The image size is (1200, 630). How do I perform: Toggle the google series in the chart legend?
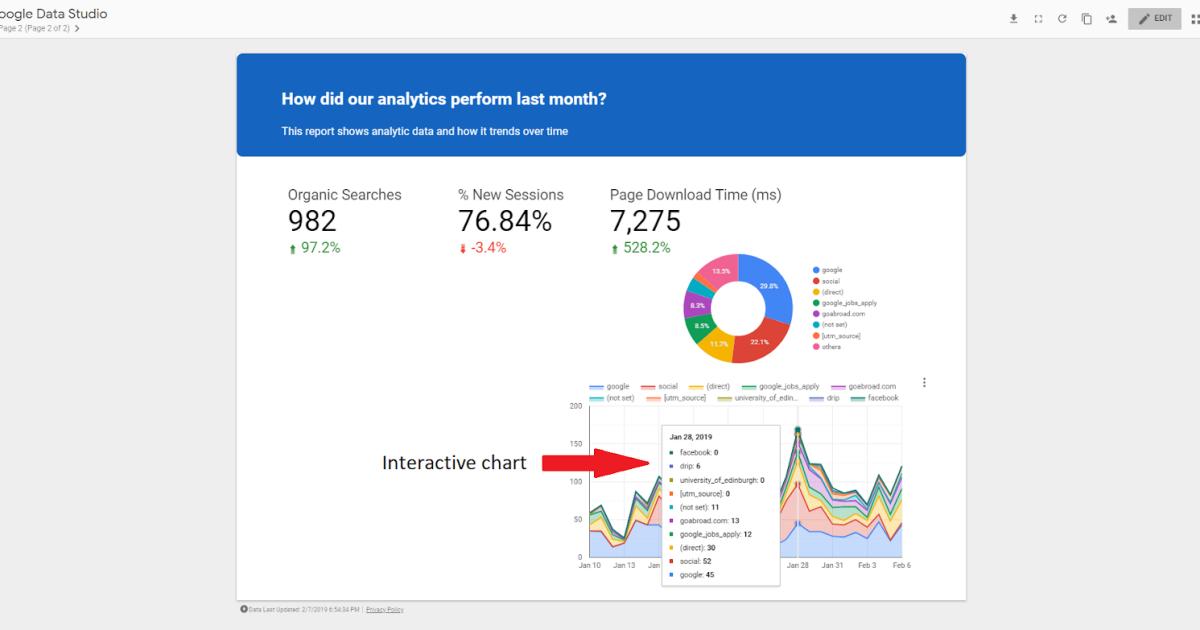[615, 386]
